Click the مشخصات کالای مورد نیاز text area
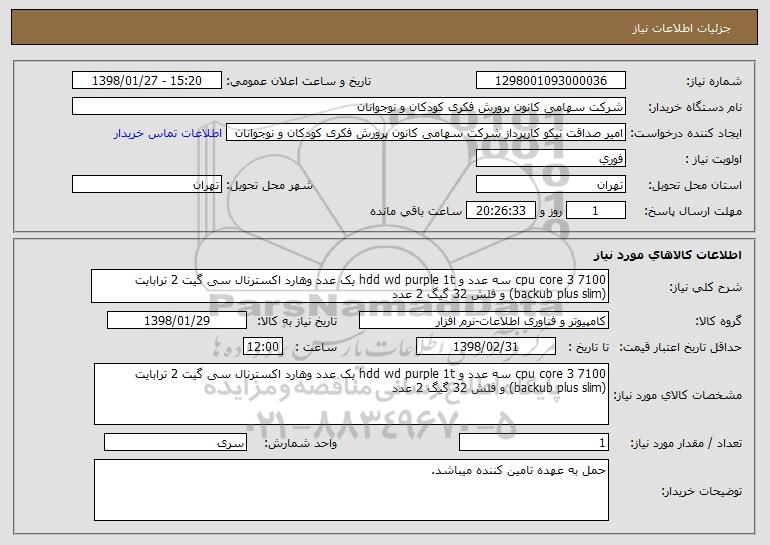The height and width of the screenshot is (545, 770). click(351, 394)
